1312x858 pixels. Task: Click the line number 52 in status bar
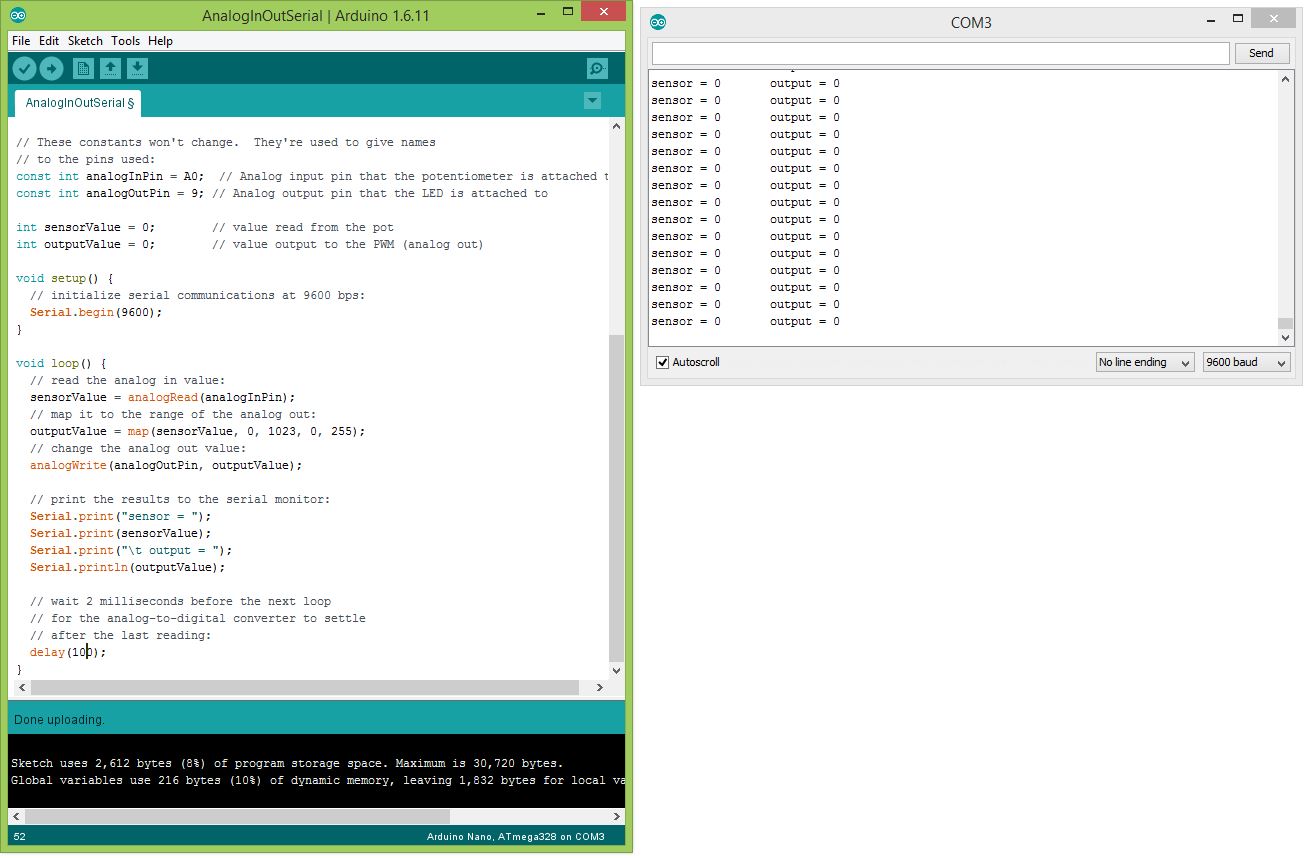pyautogui.click(x=19, y=836)
